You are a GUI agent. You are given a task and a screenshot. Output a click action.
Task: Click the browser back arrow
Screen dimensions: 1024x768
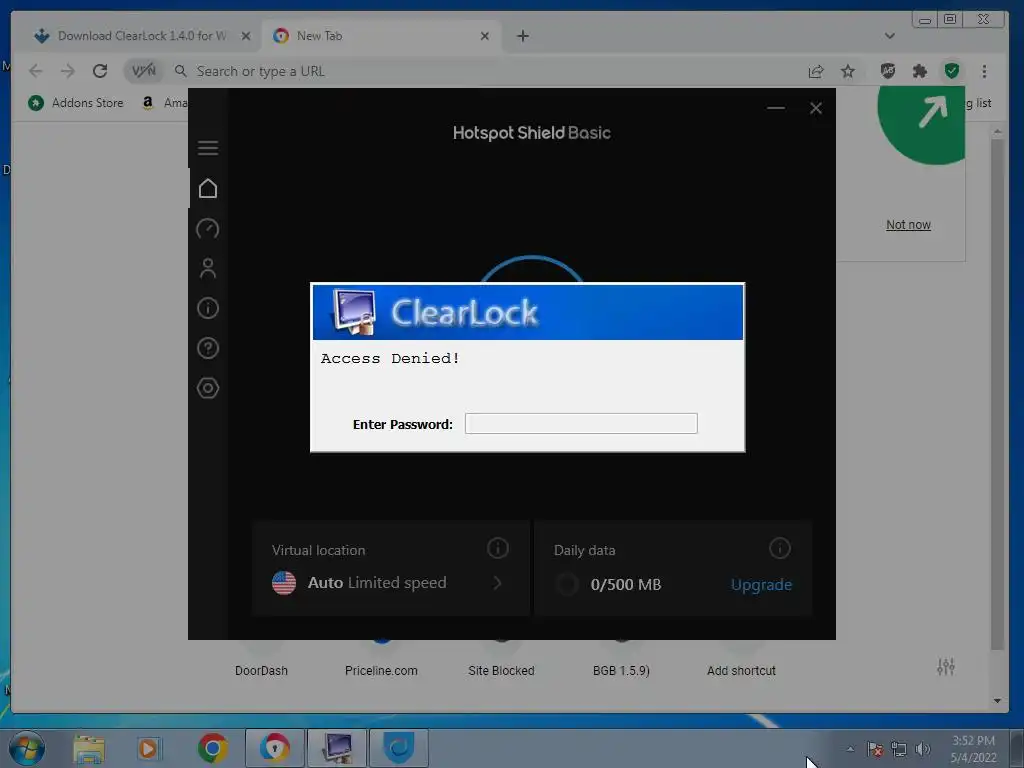click(x=36, y=71)
